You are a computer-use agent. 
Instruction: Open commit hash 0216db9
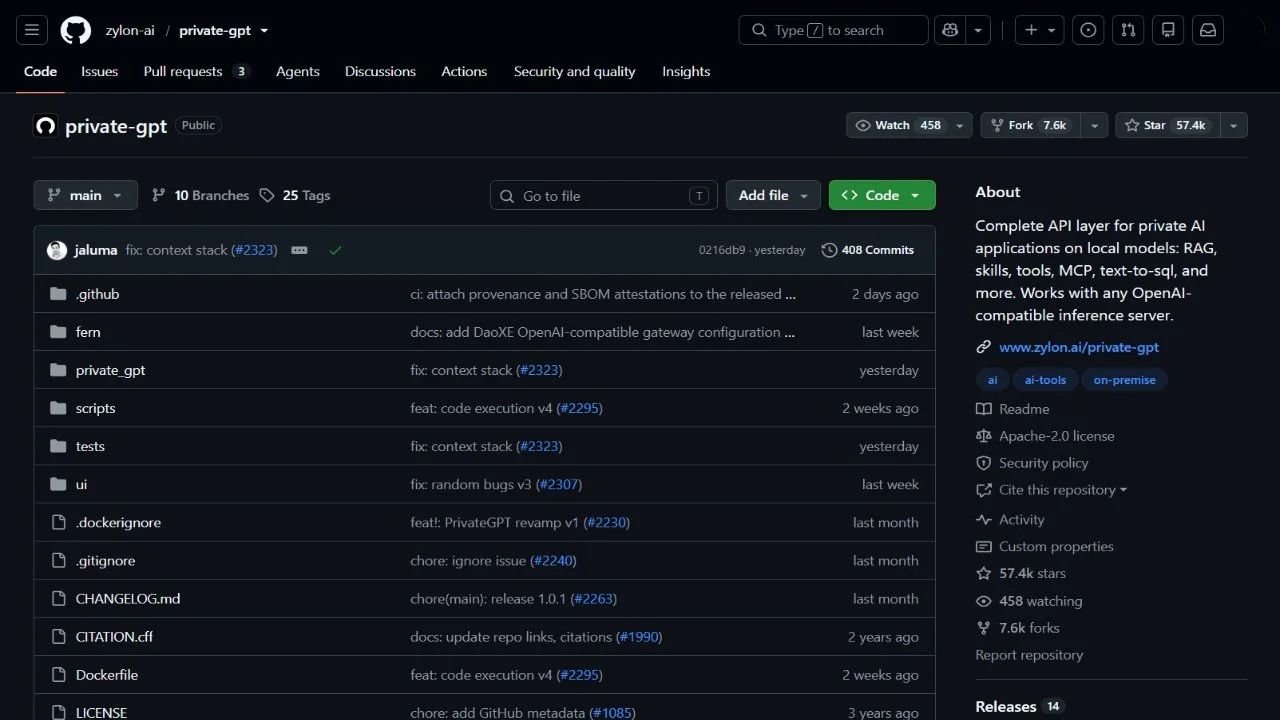pos(722,250)
